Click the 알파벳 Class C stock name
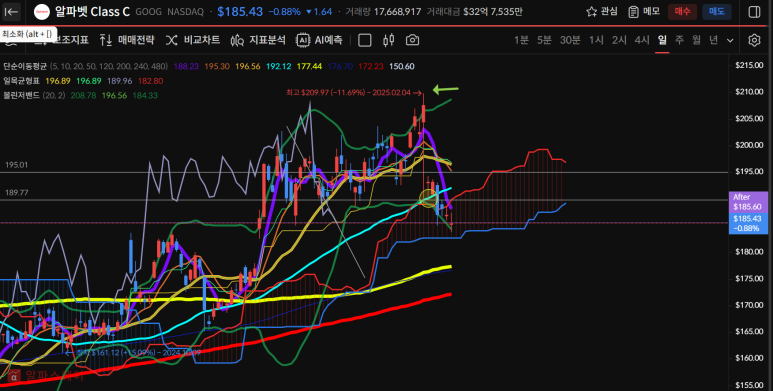The width and height of the screenshot is (773, 391). pos(92,12)
